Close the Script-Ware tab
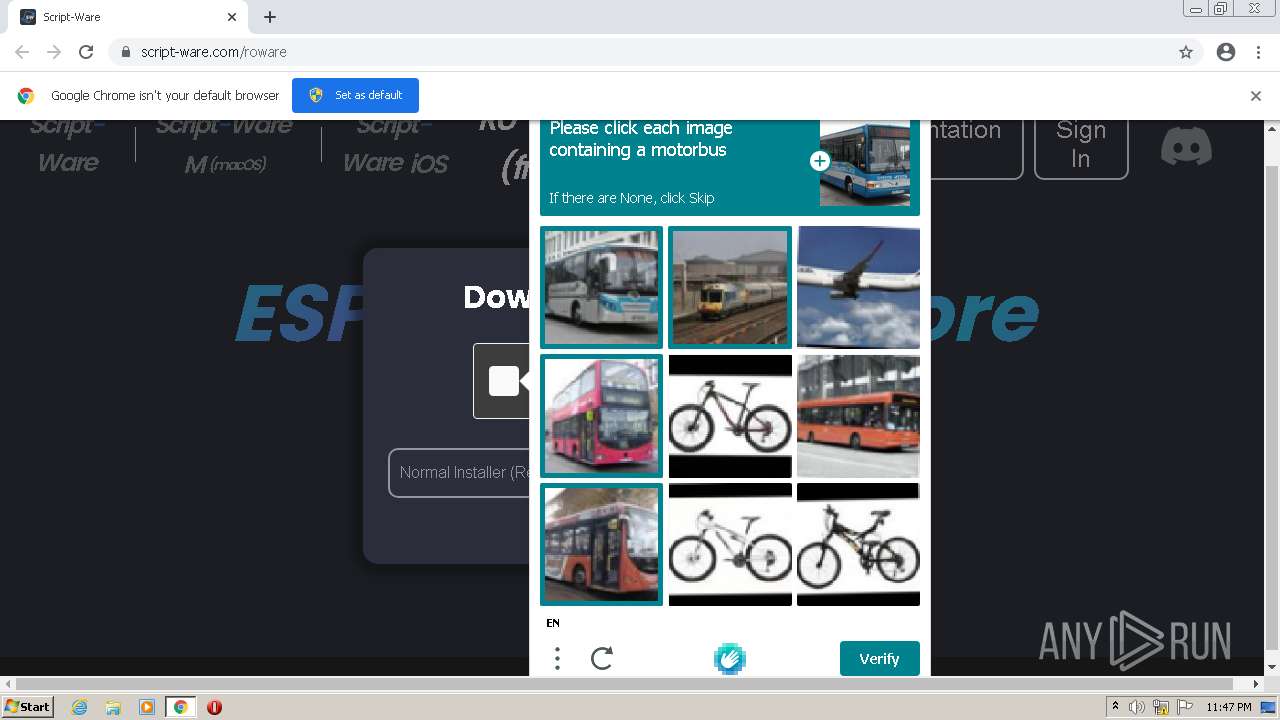The width and height of the screenshot is (1280, 720). pyautogui.click(x=232, y=17)
